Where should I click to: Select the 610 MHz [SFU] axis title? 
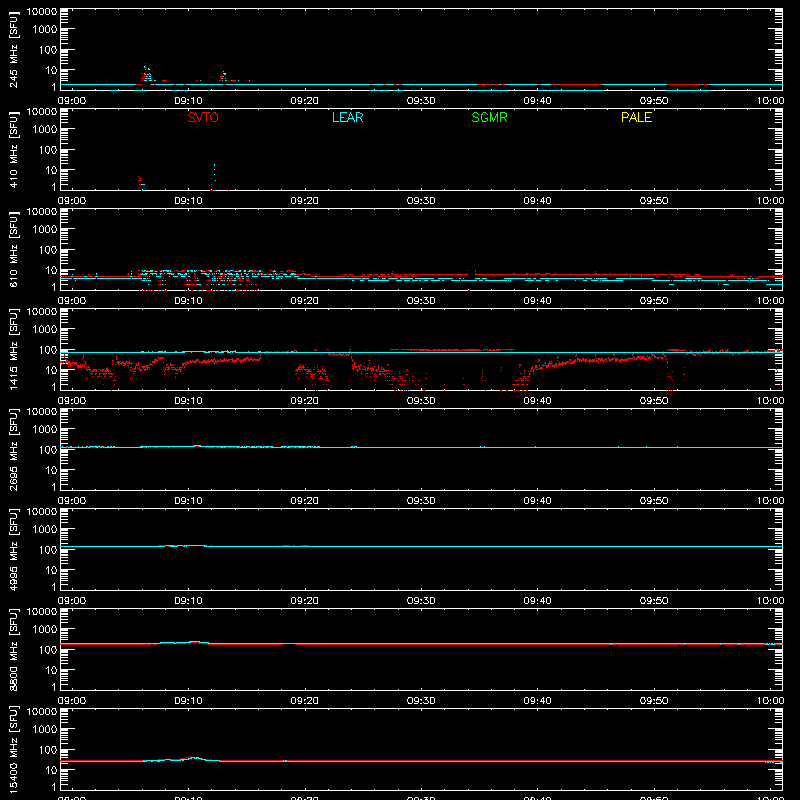(x=13, y=250)
